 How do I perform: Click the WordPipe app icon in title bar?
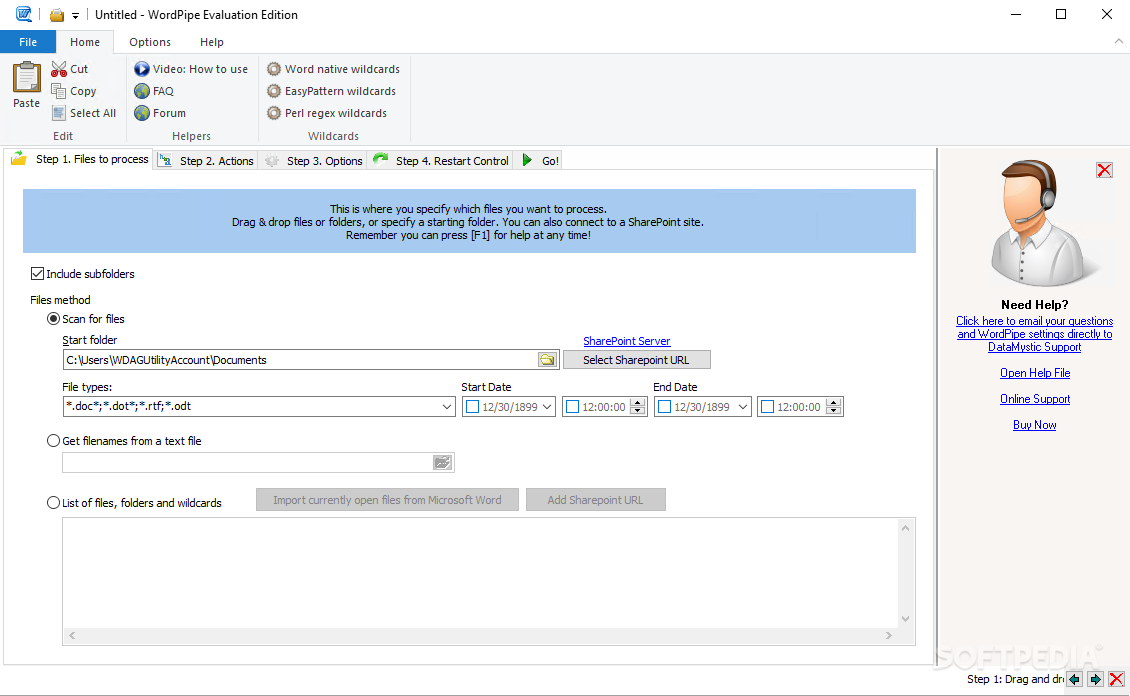(x=24, y=14)
